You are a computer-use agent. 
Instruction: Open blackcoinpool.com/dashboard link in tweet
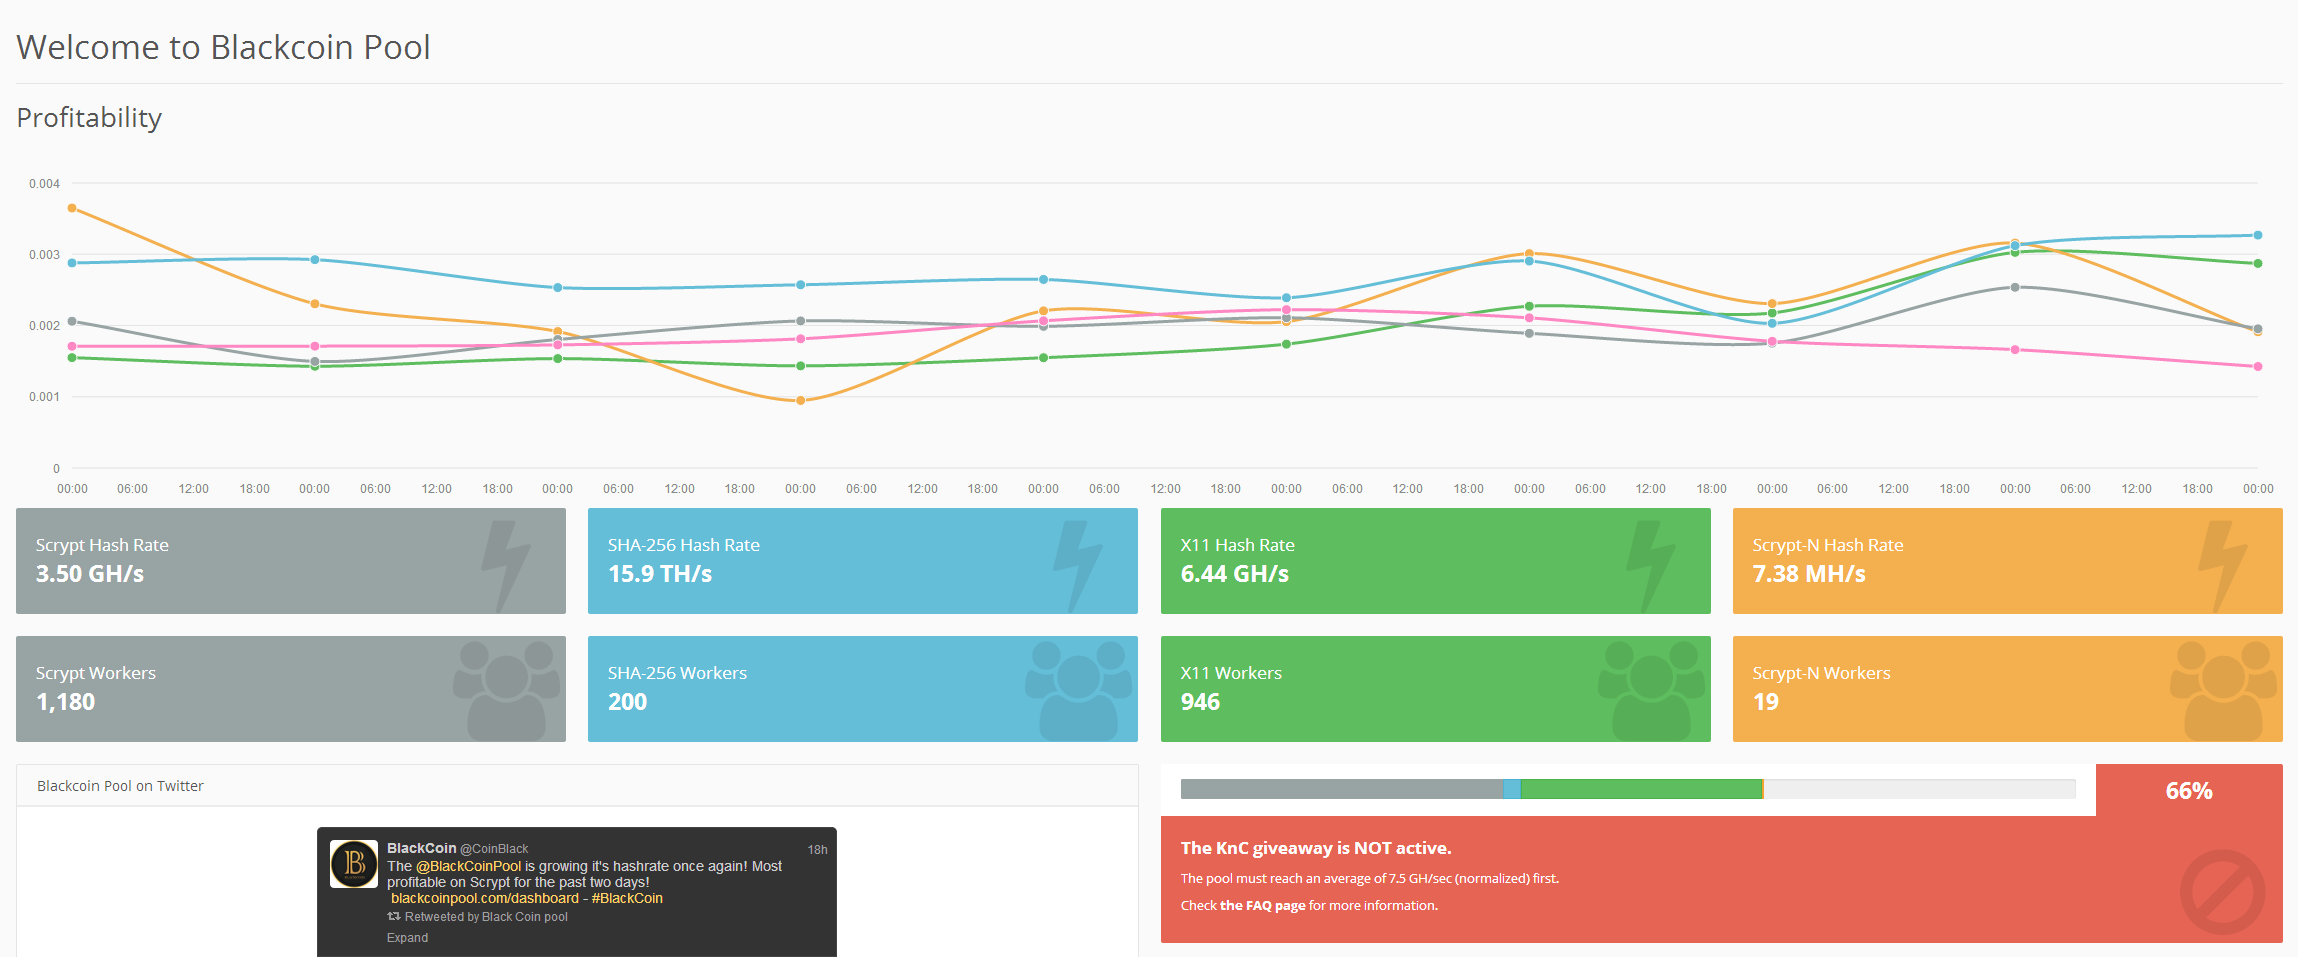485,898
